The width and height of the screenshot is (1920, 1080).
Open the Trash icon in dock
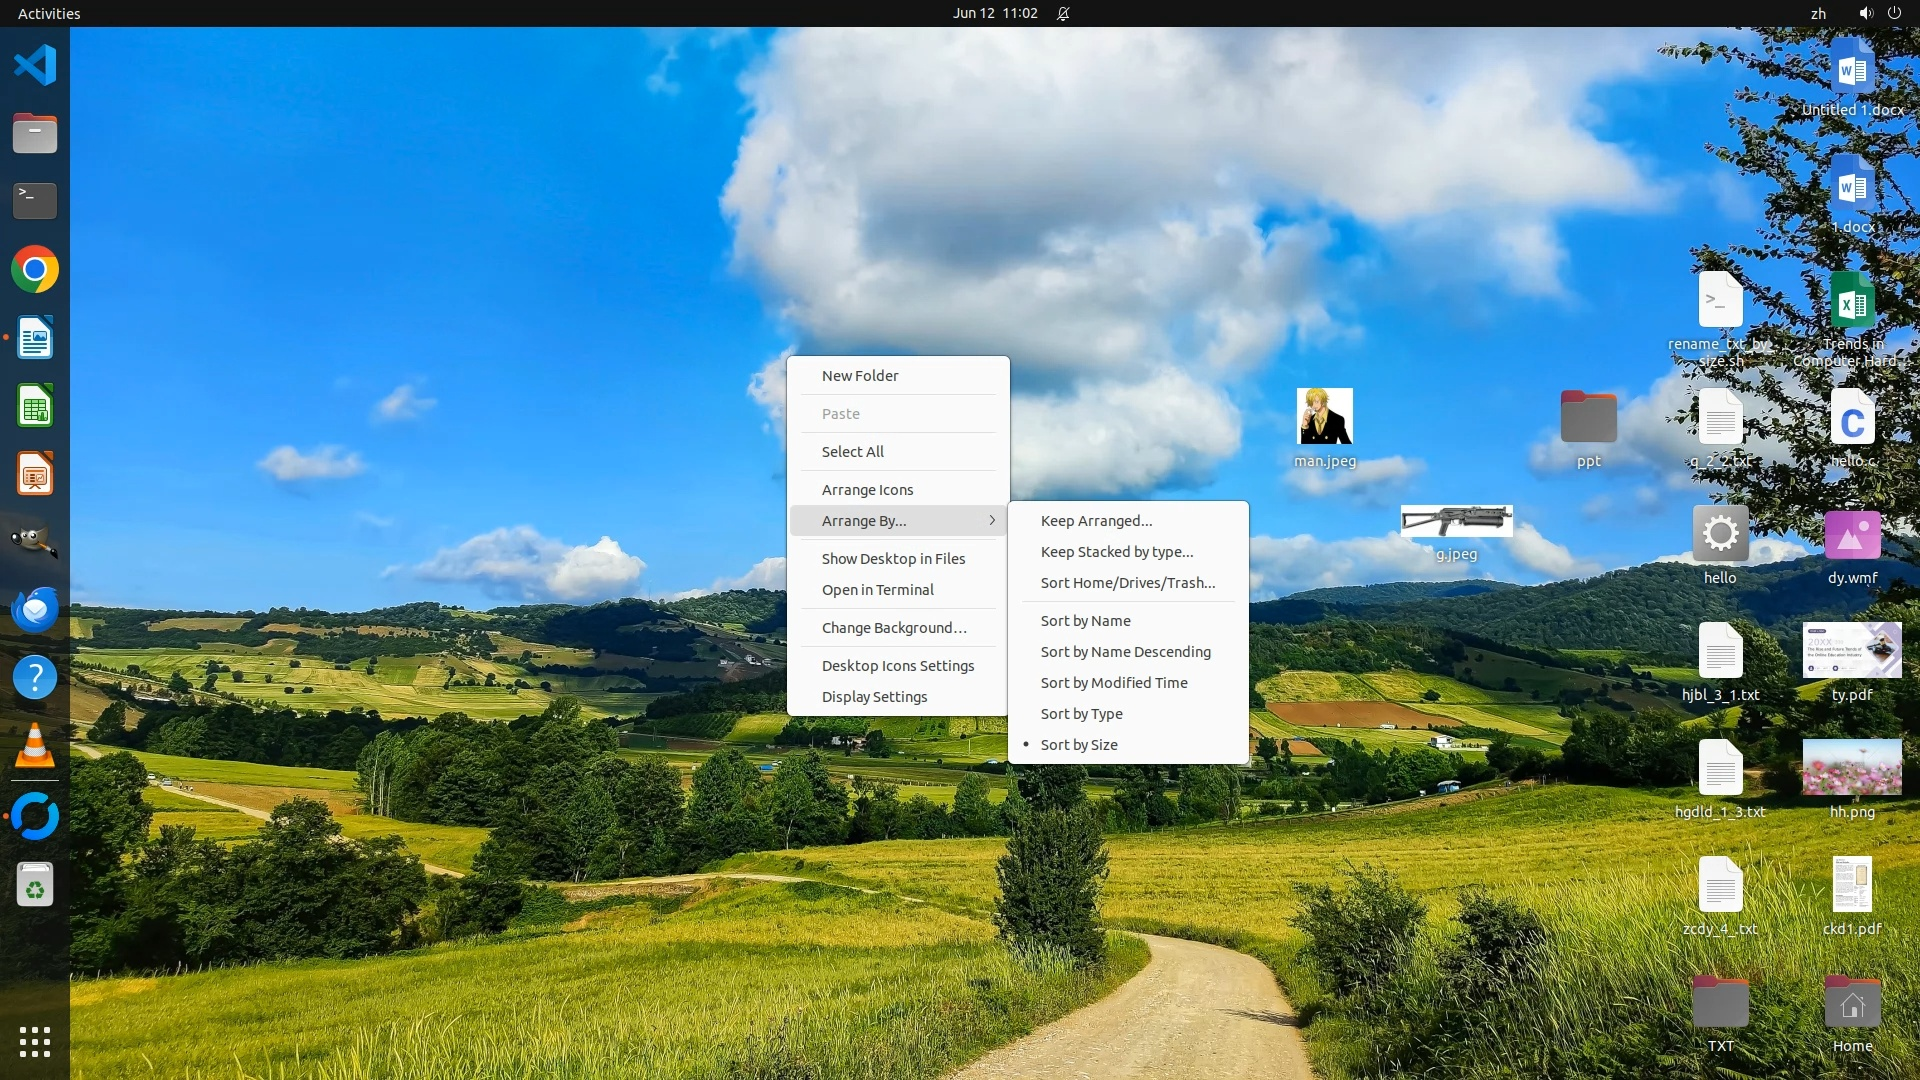coord(35,885)
